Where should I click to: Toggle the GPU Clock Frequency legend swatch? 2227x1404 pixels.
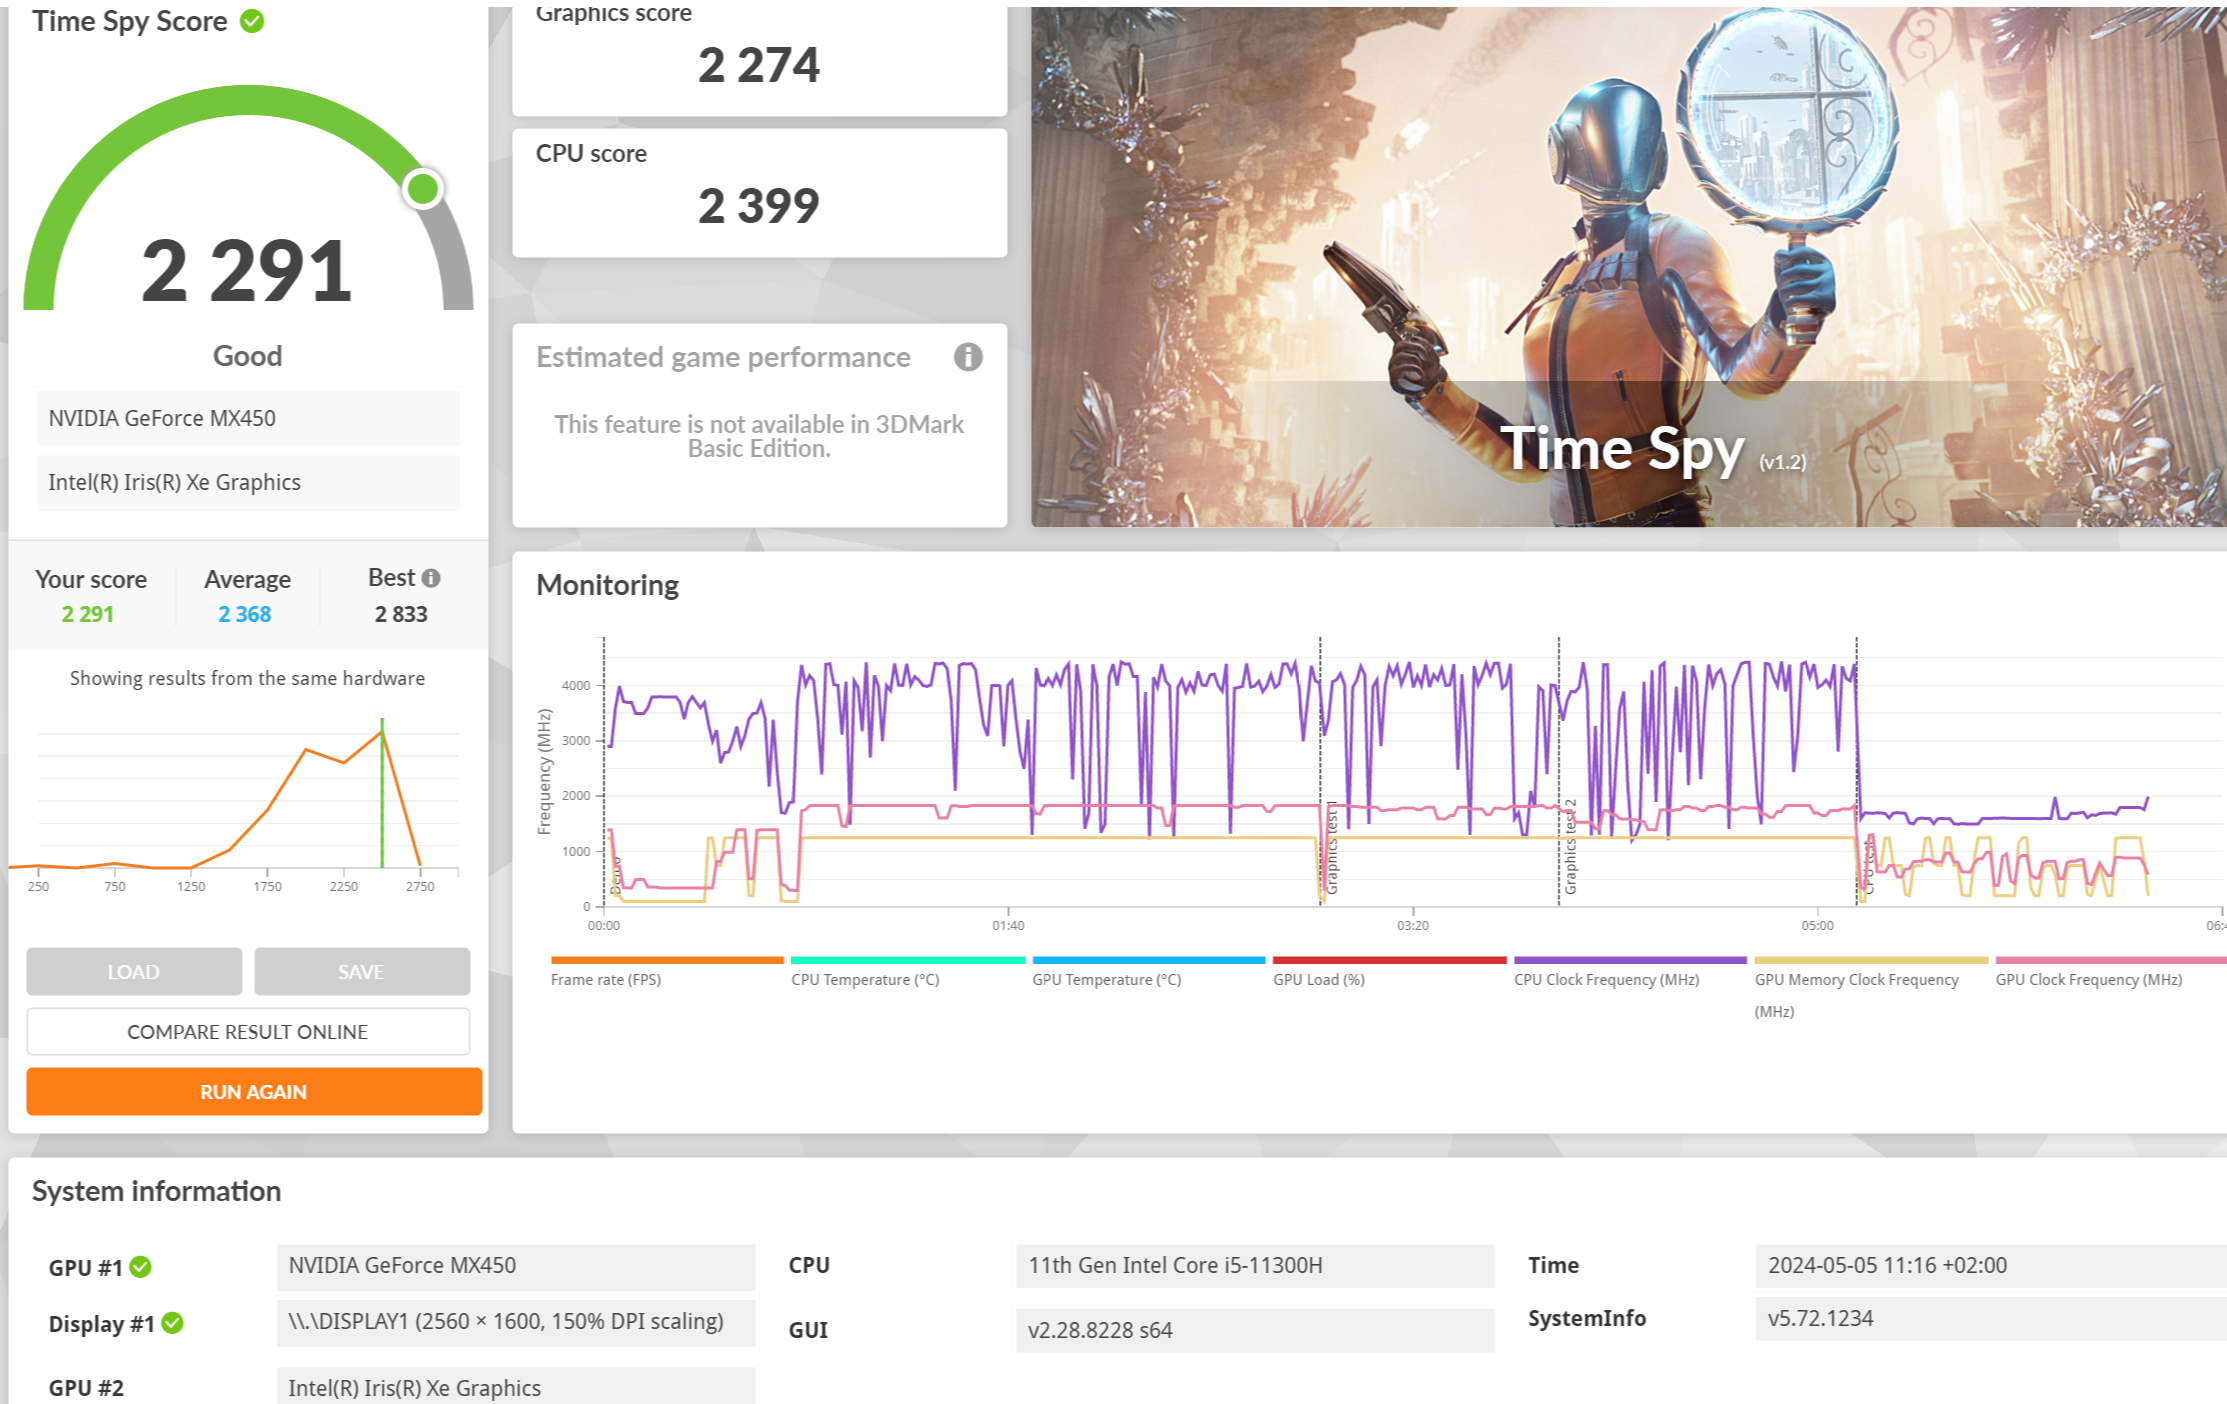(2112, 960)
